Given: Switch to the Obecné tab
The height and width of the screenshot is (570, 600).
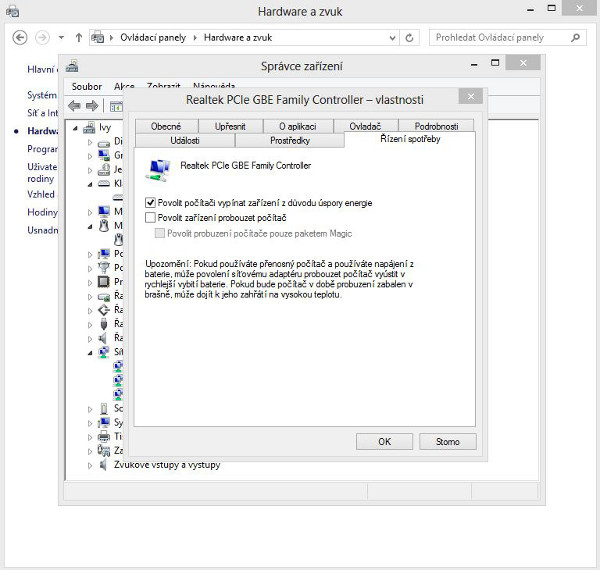Looking at the screenshot, I should [x=166, y=126].
